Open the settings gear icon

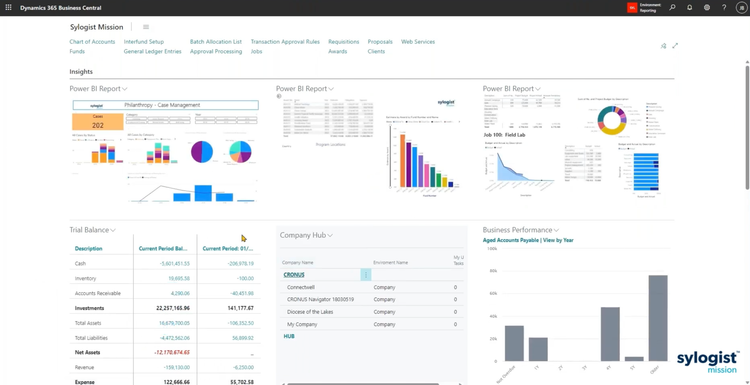(x=707, y=8)
